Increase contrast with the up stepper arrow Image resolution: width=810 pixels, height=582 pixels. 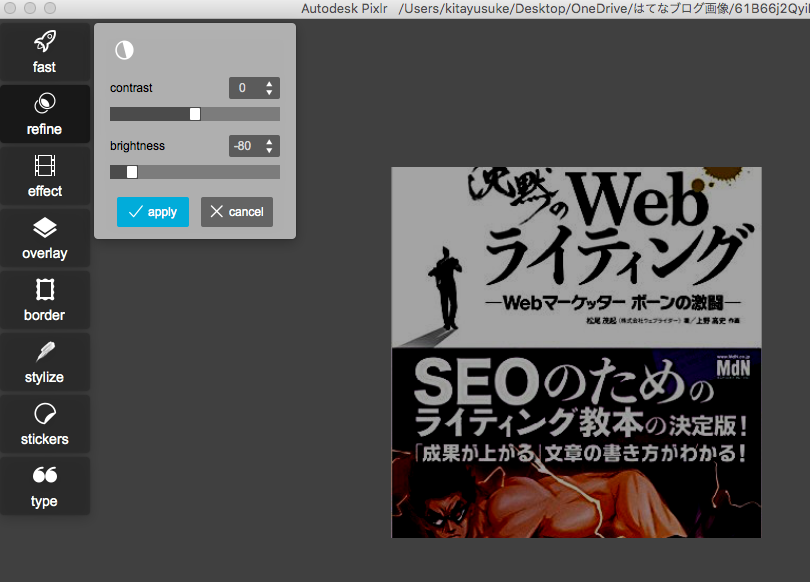point(269,83)
